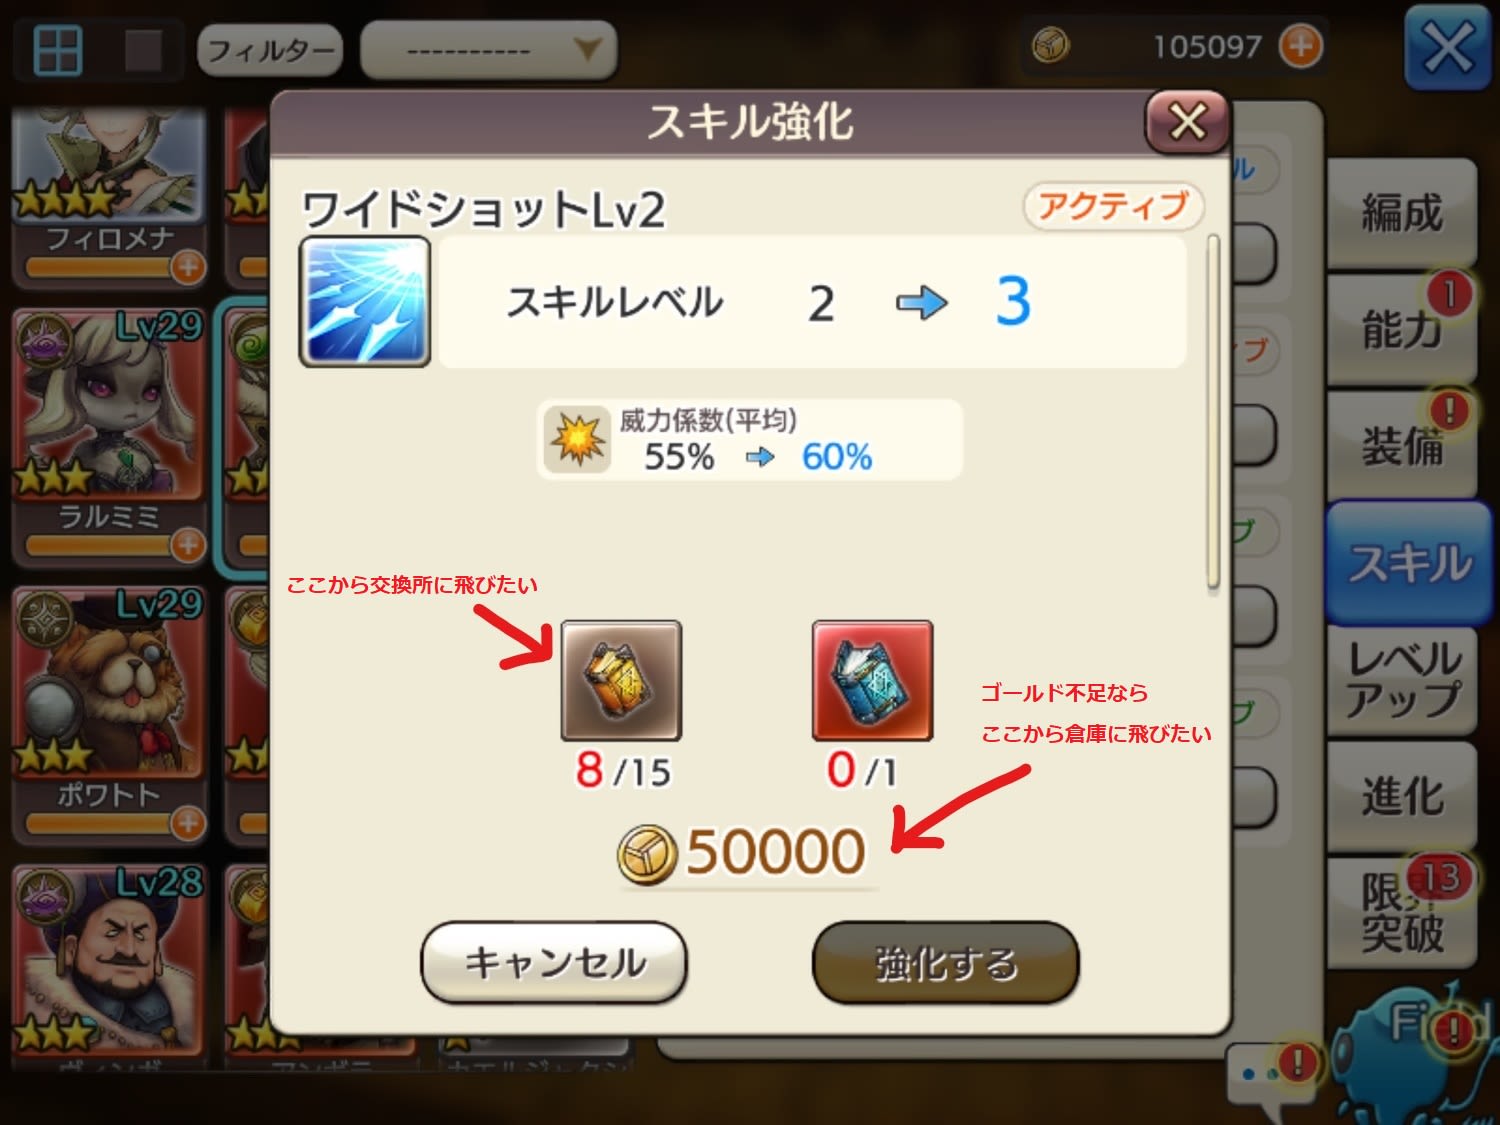Tap the plus on フィロメナ's gauge
The width and height of the screenshot is (1500, 1125).
(187, 267)
